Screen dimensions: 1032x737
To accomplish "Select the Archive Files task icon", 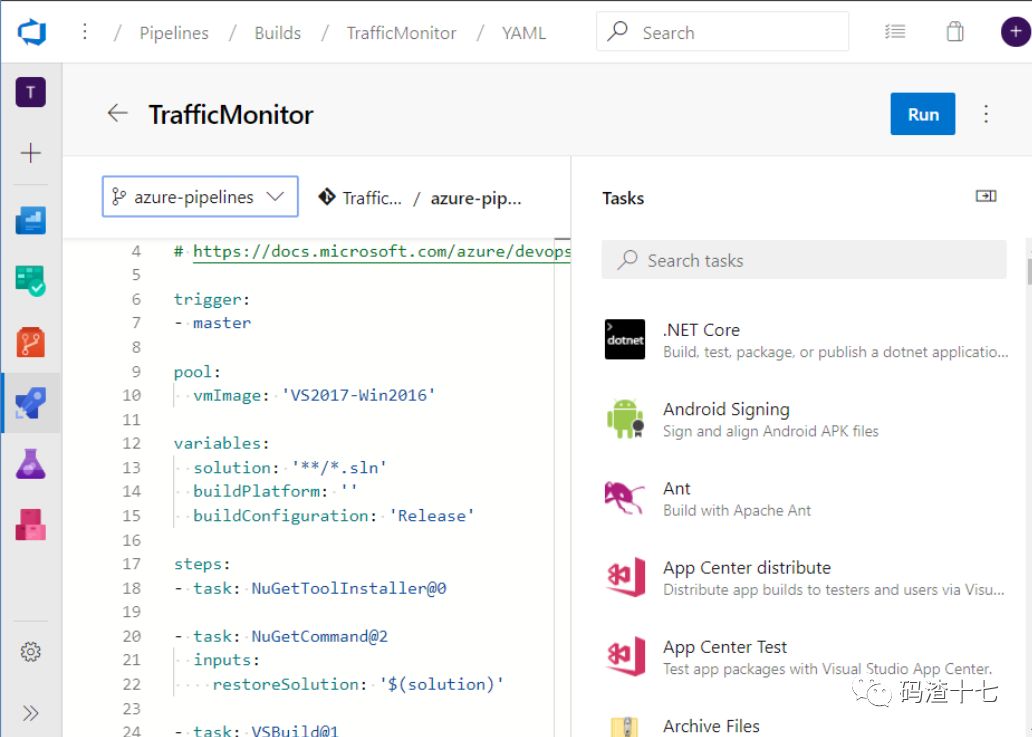I will 625,726.
